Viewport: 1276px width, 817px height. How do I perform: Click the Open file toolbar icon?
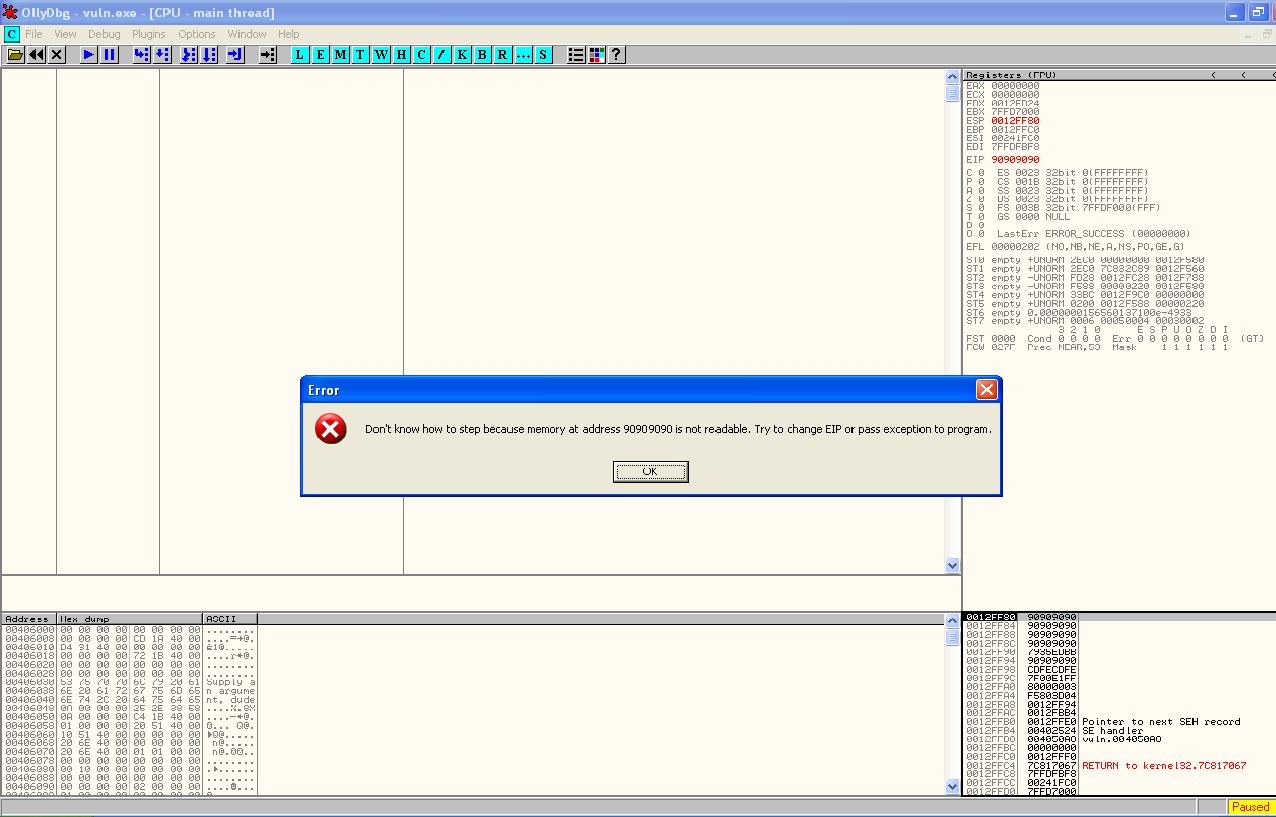[16, 55]
